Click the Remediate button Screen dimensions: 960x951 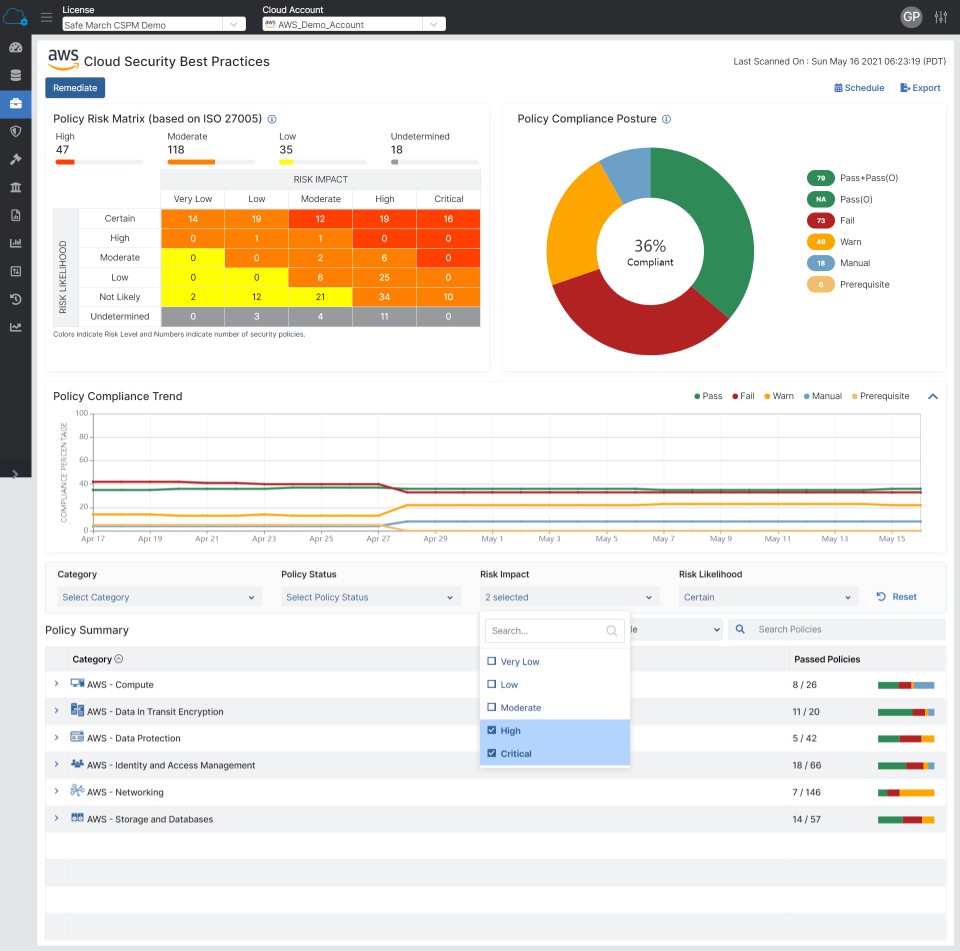pos(75,88)
